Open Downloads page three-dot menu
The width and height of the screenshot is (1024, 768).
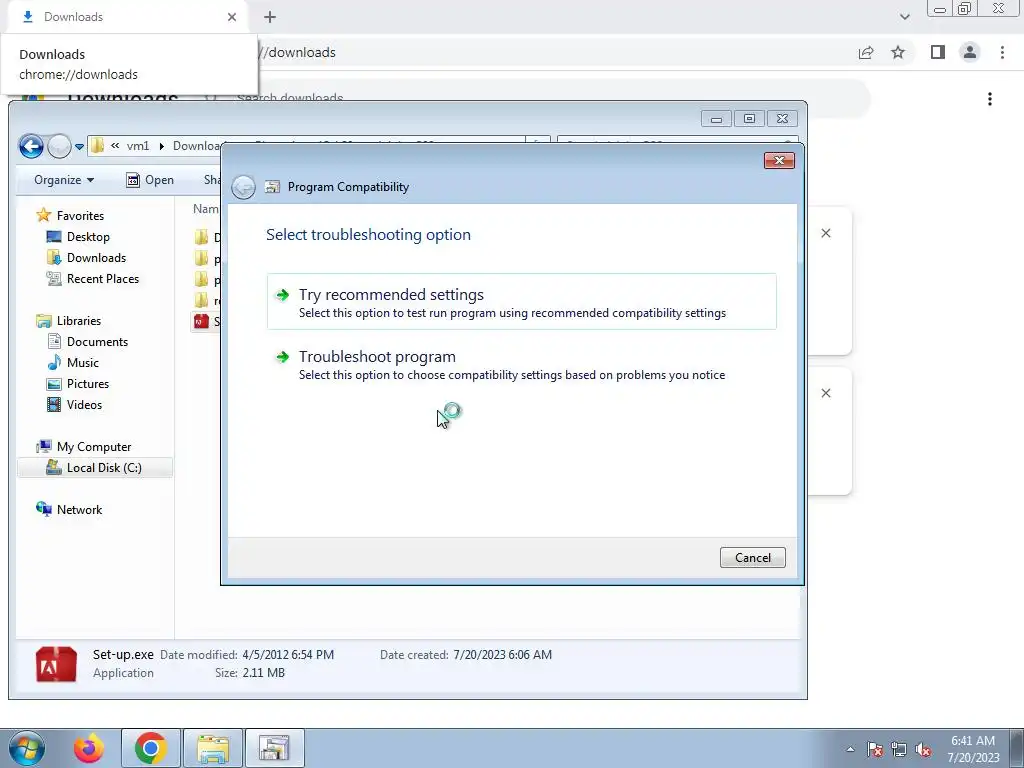[990, 99]
